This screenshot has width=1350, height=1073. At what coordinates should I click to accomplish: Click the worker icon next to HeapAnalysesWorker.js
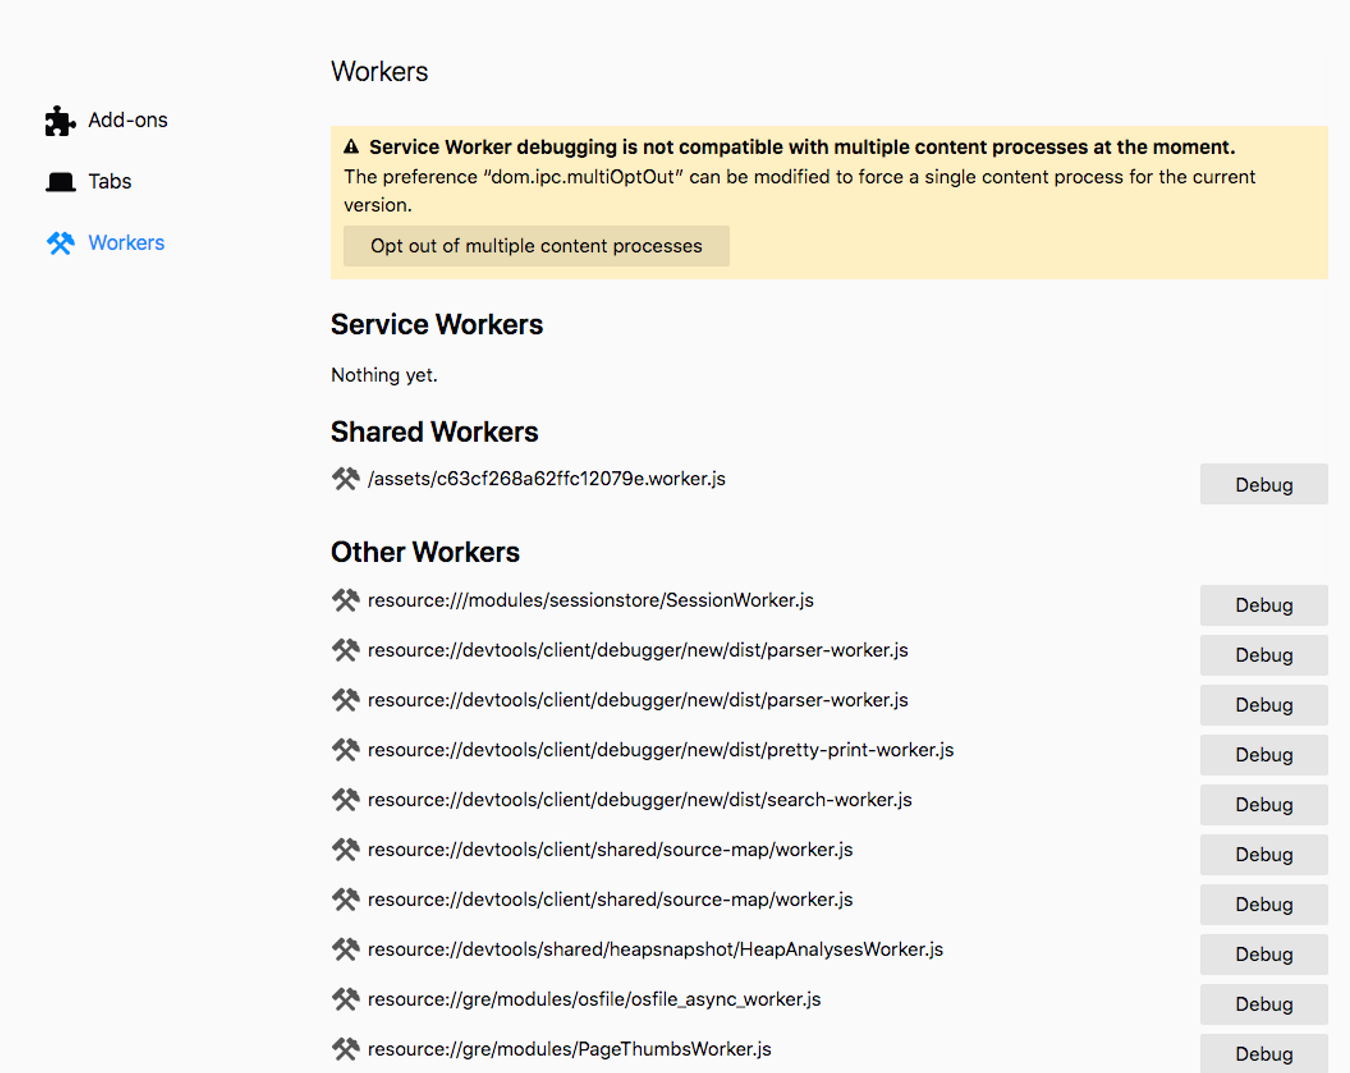pyautogui.click(x=345, y=949)
